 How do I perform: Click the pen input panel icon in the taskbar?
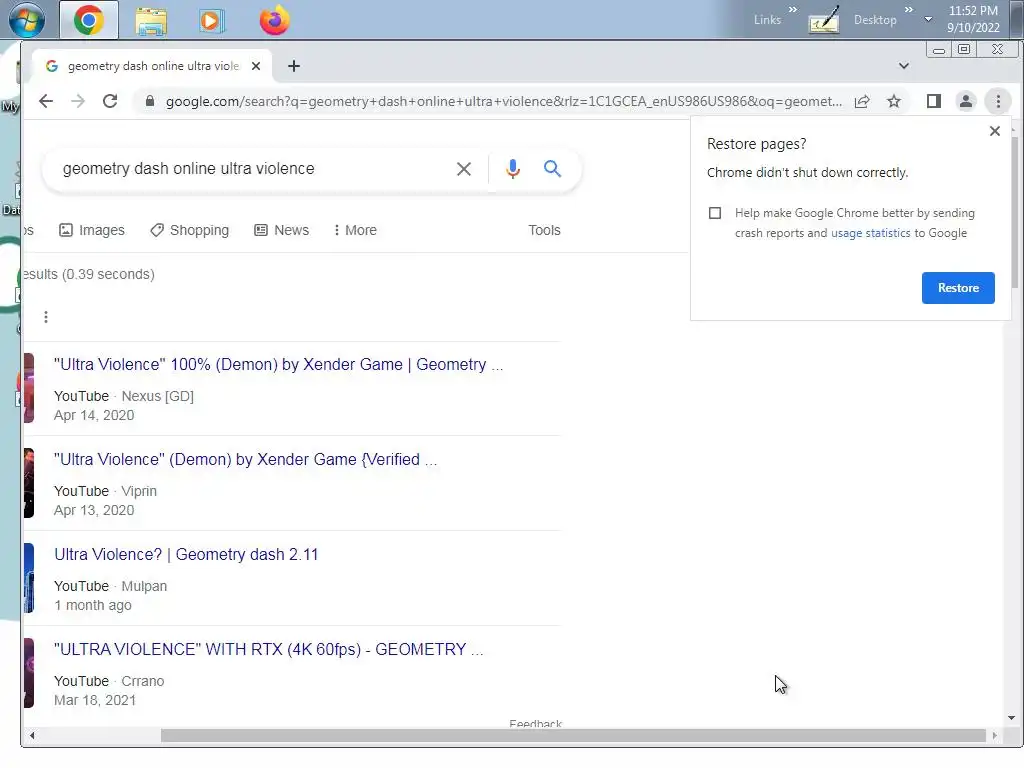[x=824, y=21]
